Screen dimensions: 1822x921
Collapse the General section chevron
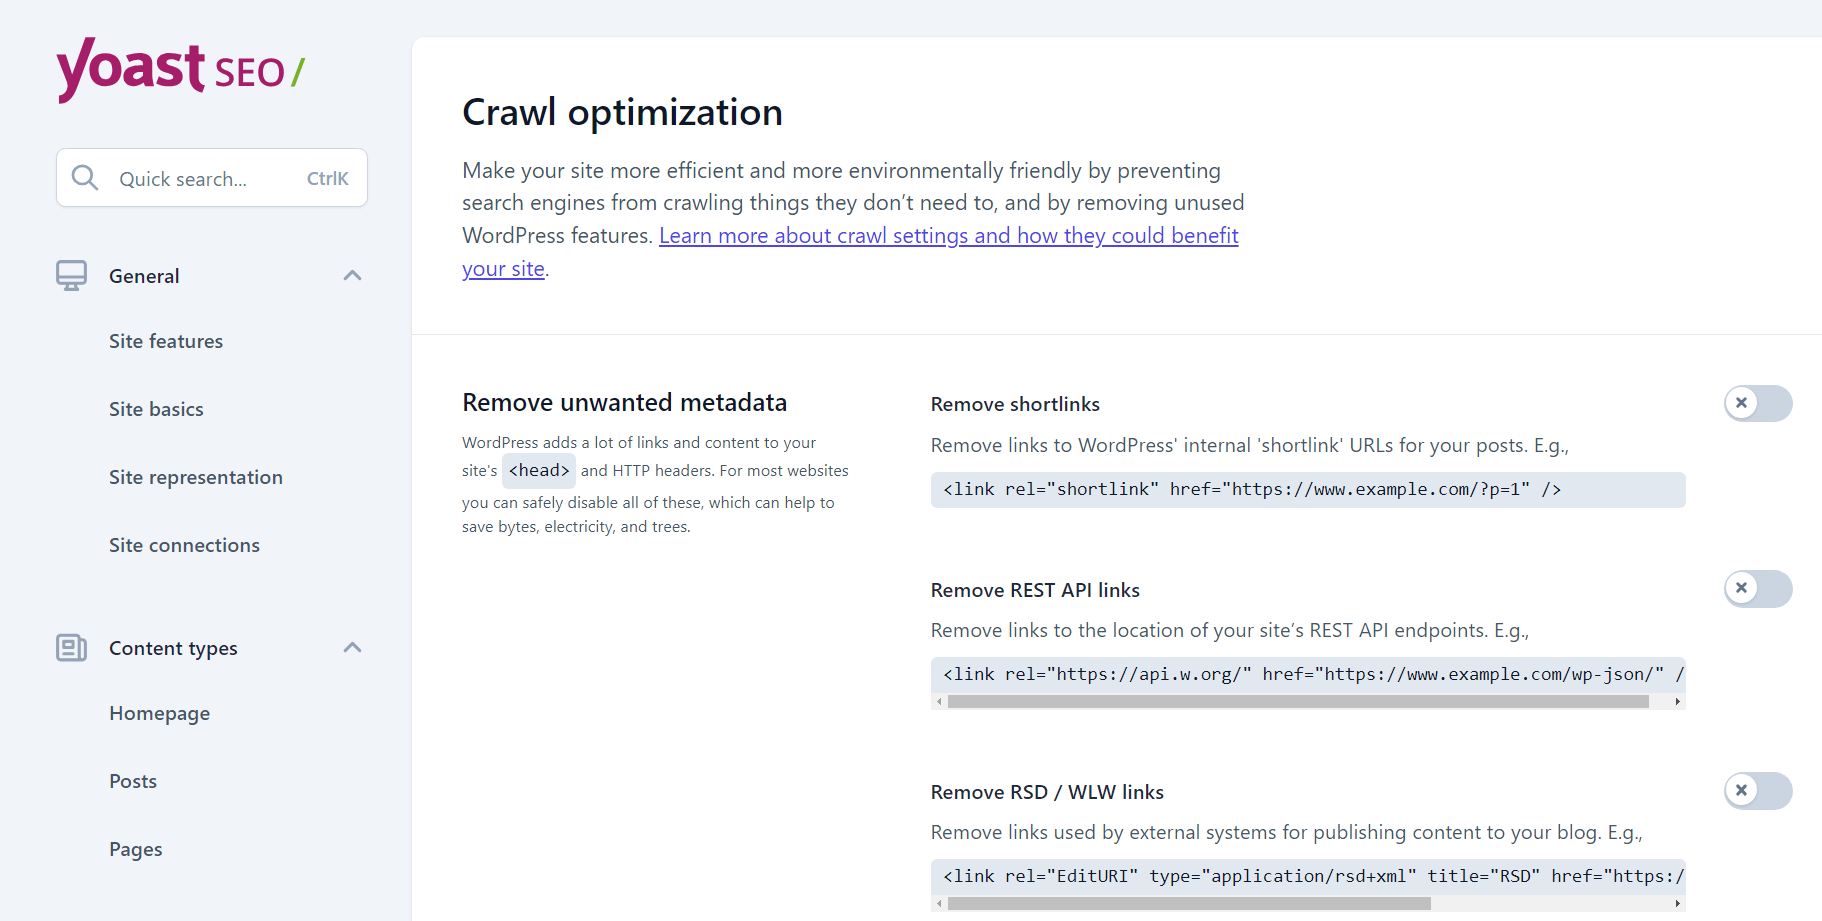click(x=352, y=276)
